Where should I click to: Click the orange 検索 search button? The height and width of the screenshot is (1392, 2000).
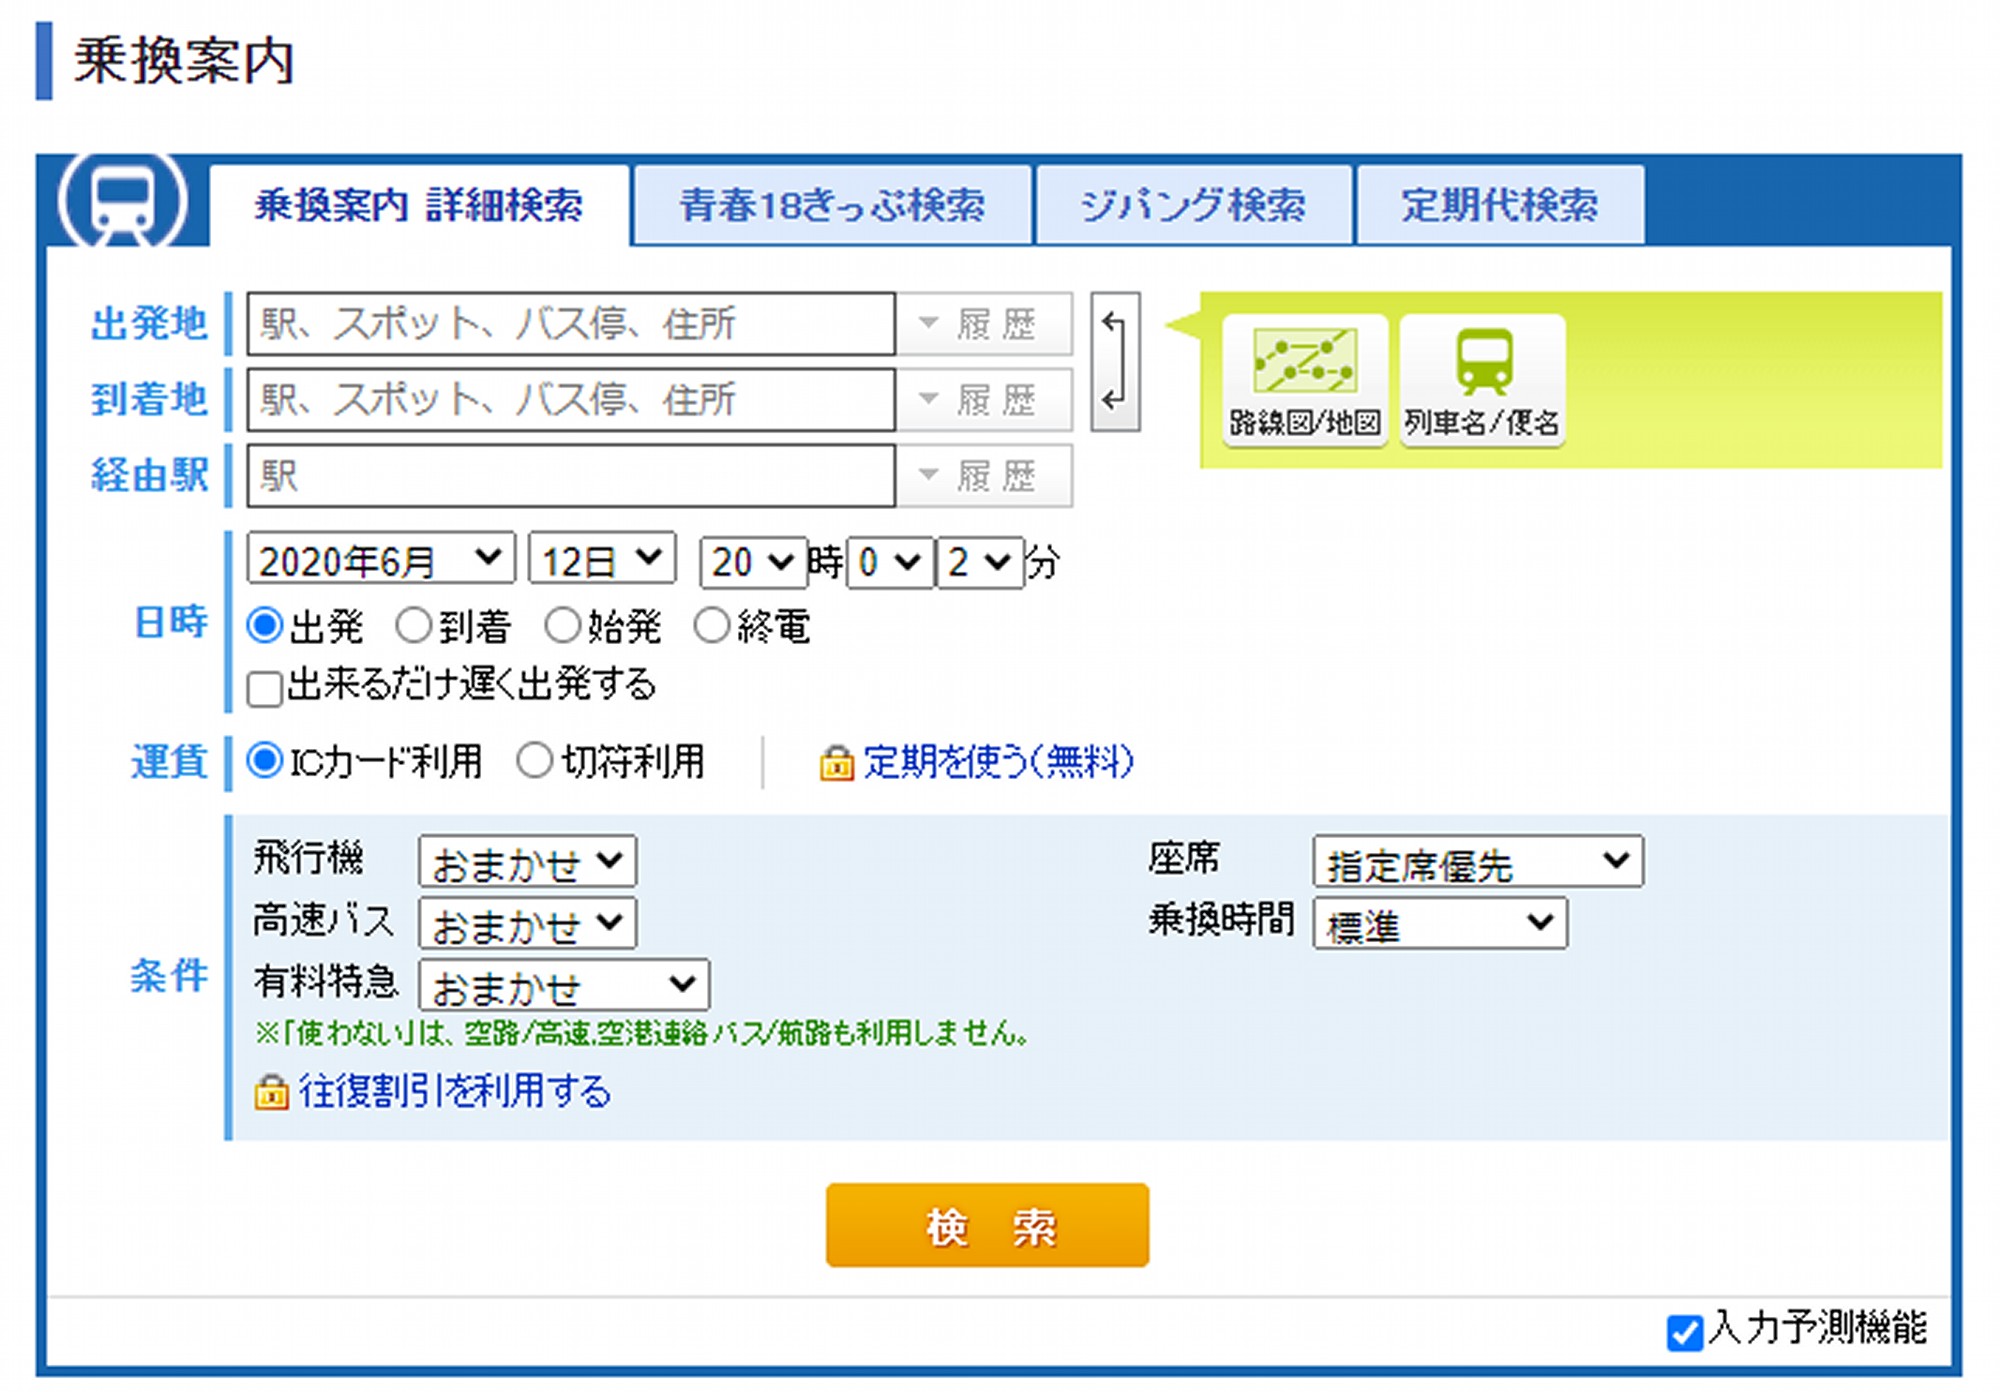(x=987, y=1225)
